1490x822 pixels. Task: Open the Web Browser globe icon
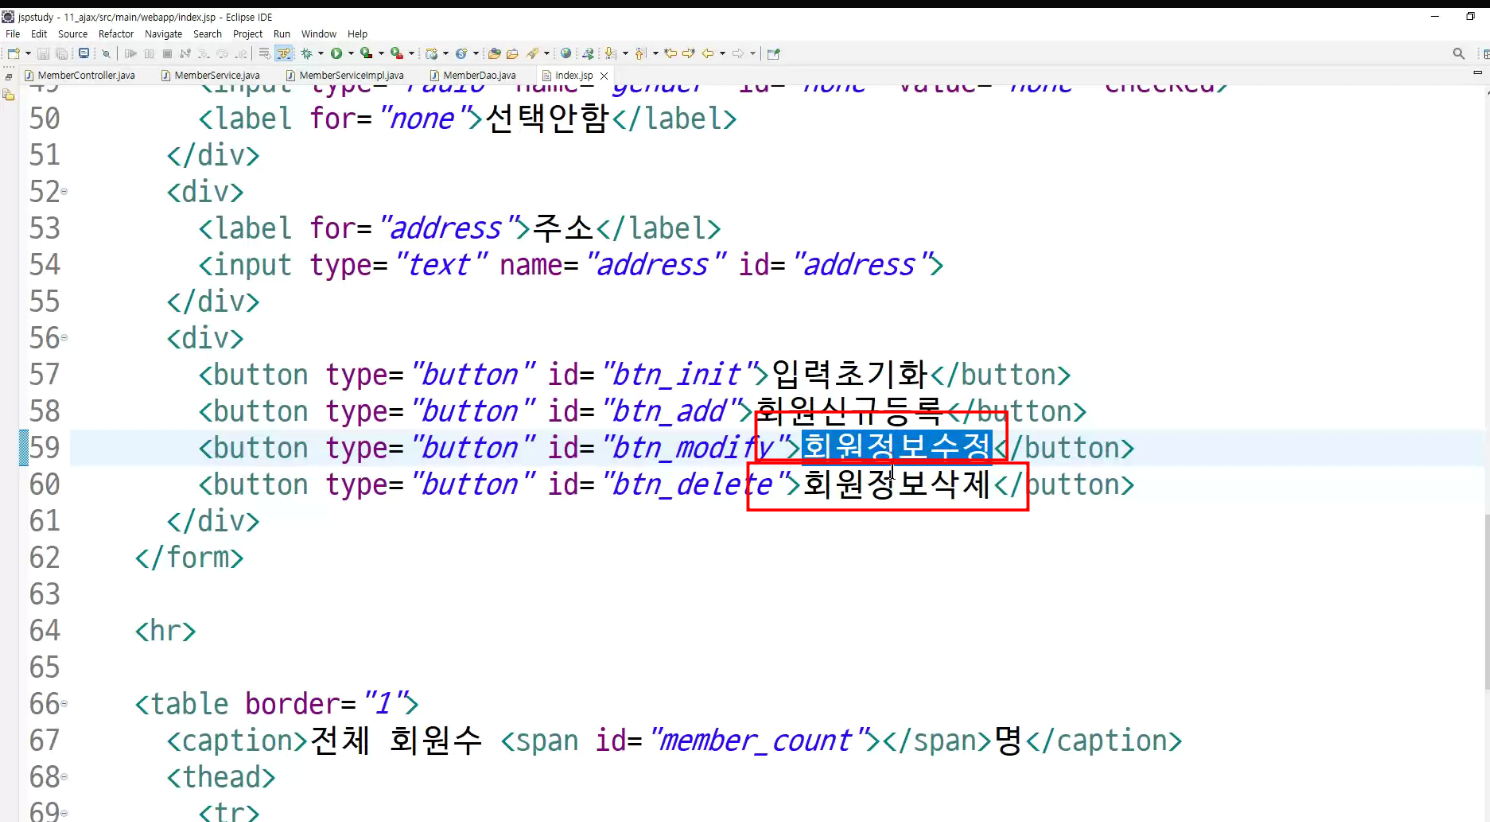click(566, 53)
